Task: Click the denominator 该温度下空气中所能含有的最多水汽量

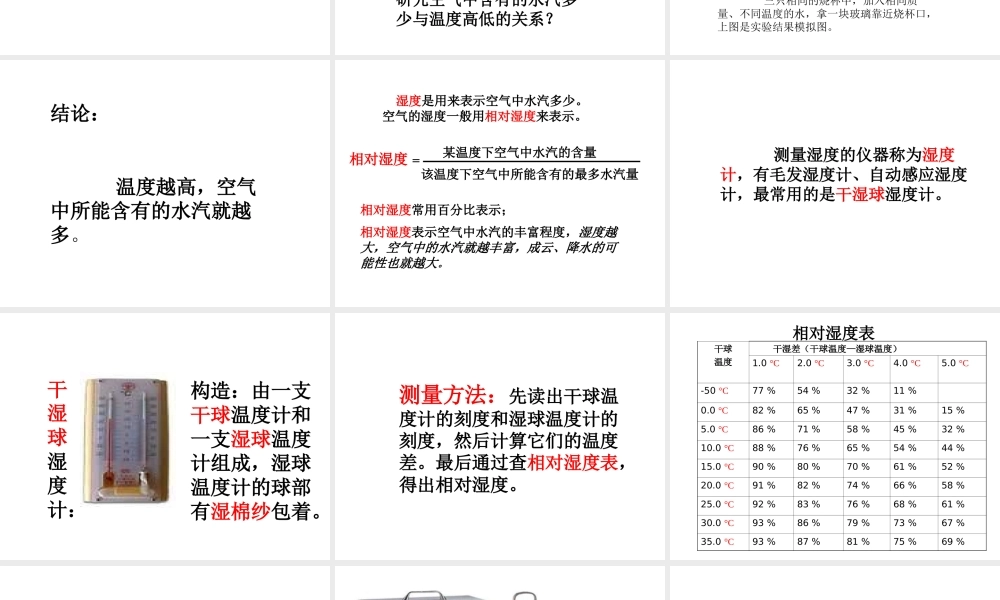Action: click(x=530, y=174)
